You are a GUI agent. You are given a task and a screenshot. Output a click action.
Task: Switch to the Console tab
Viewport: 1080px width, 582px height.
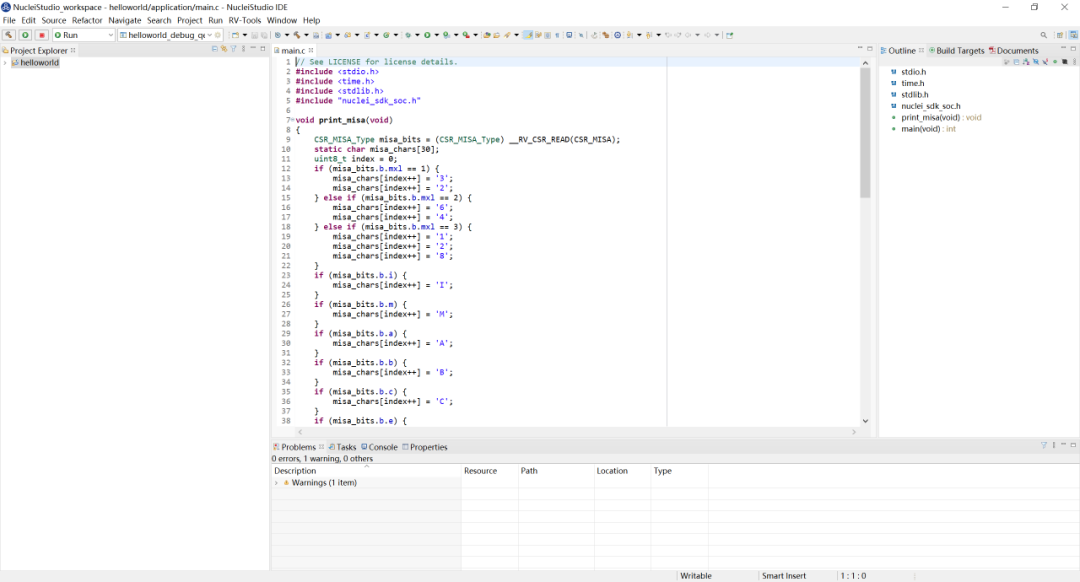point(380,447)
